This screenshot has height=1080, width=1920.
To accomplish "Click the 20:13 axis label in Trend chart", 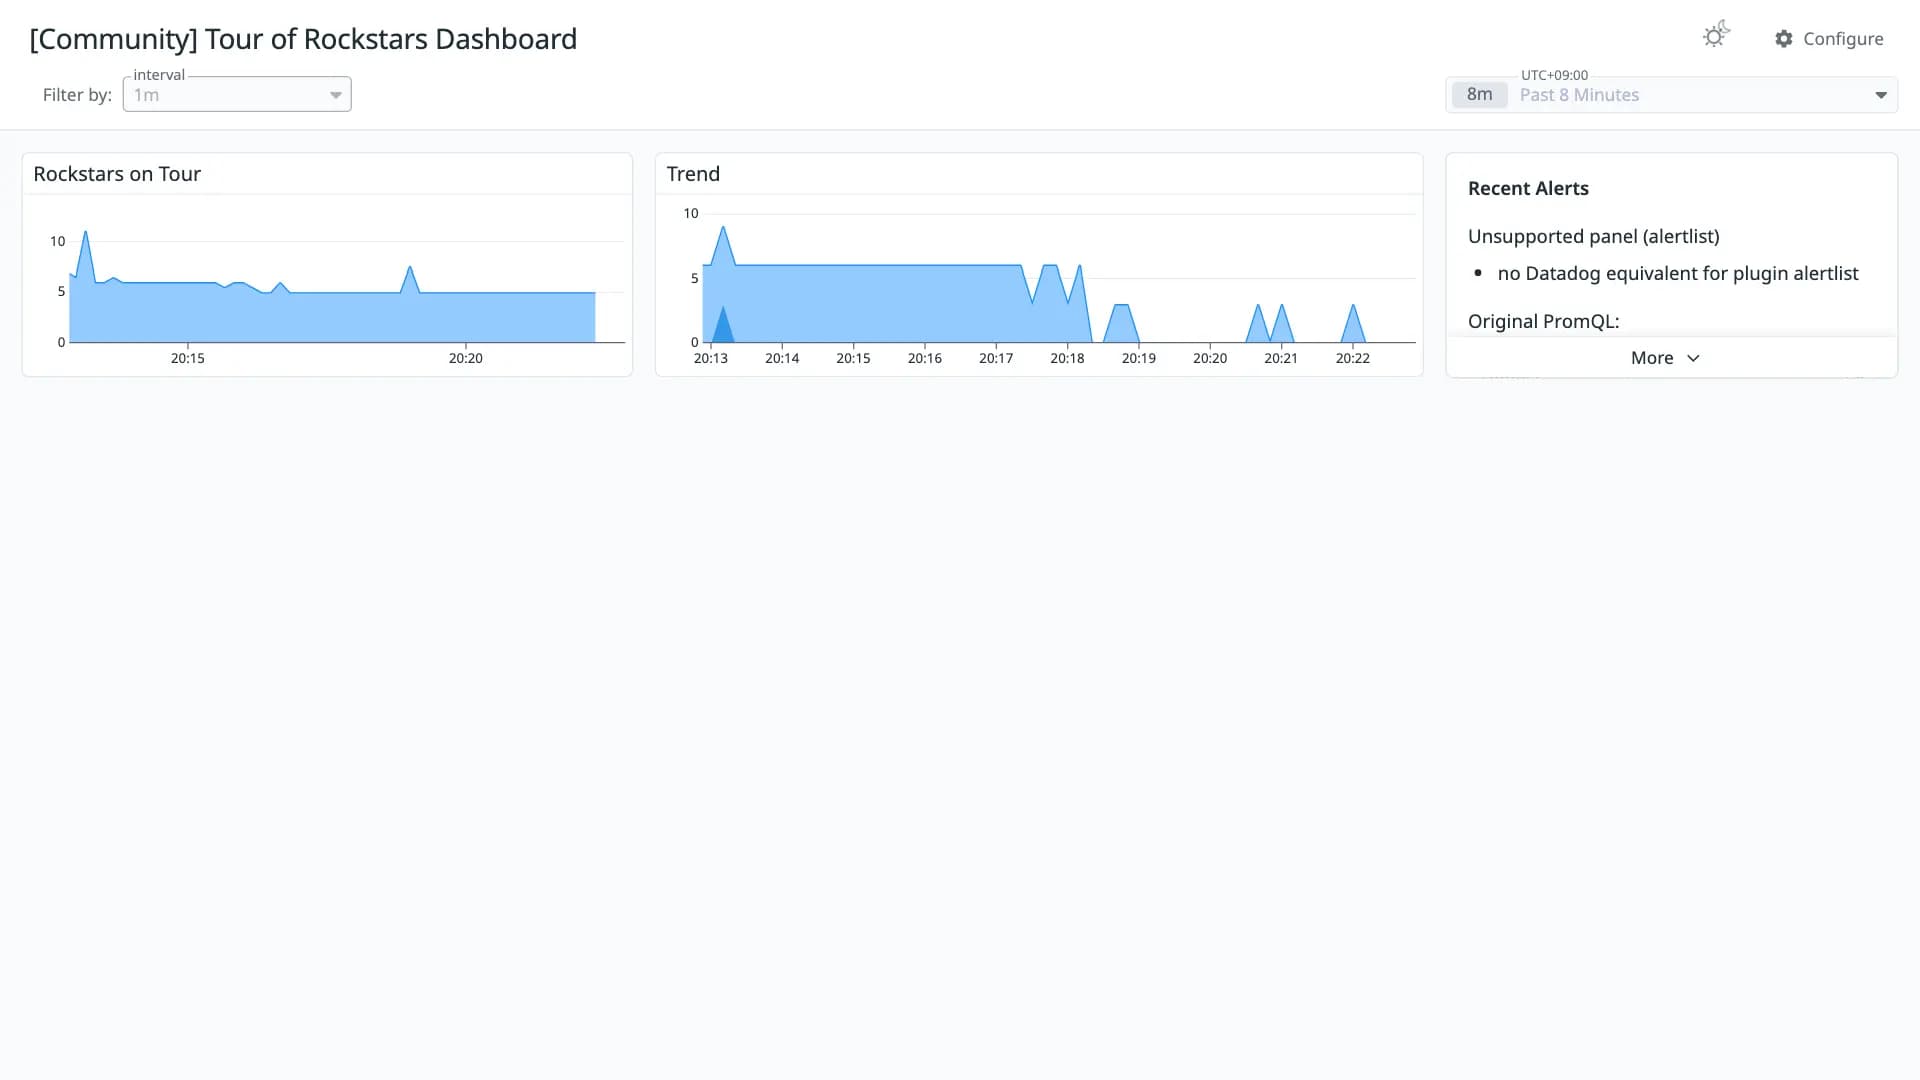I will 711,358.
